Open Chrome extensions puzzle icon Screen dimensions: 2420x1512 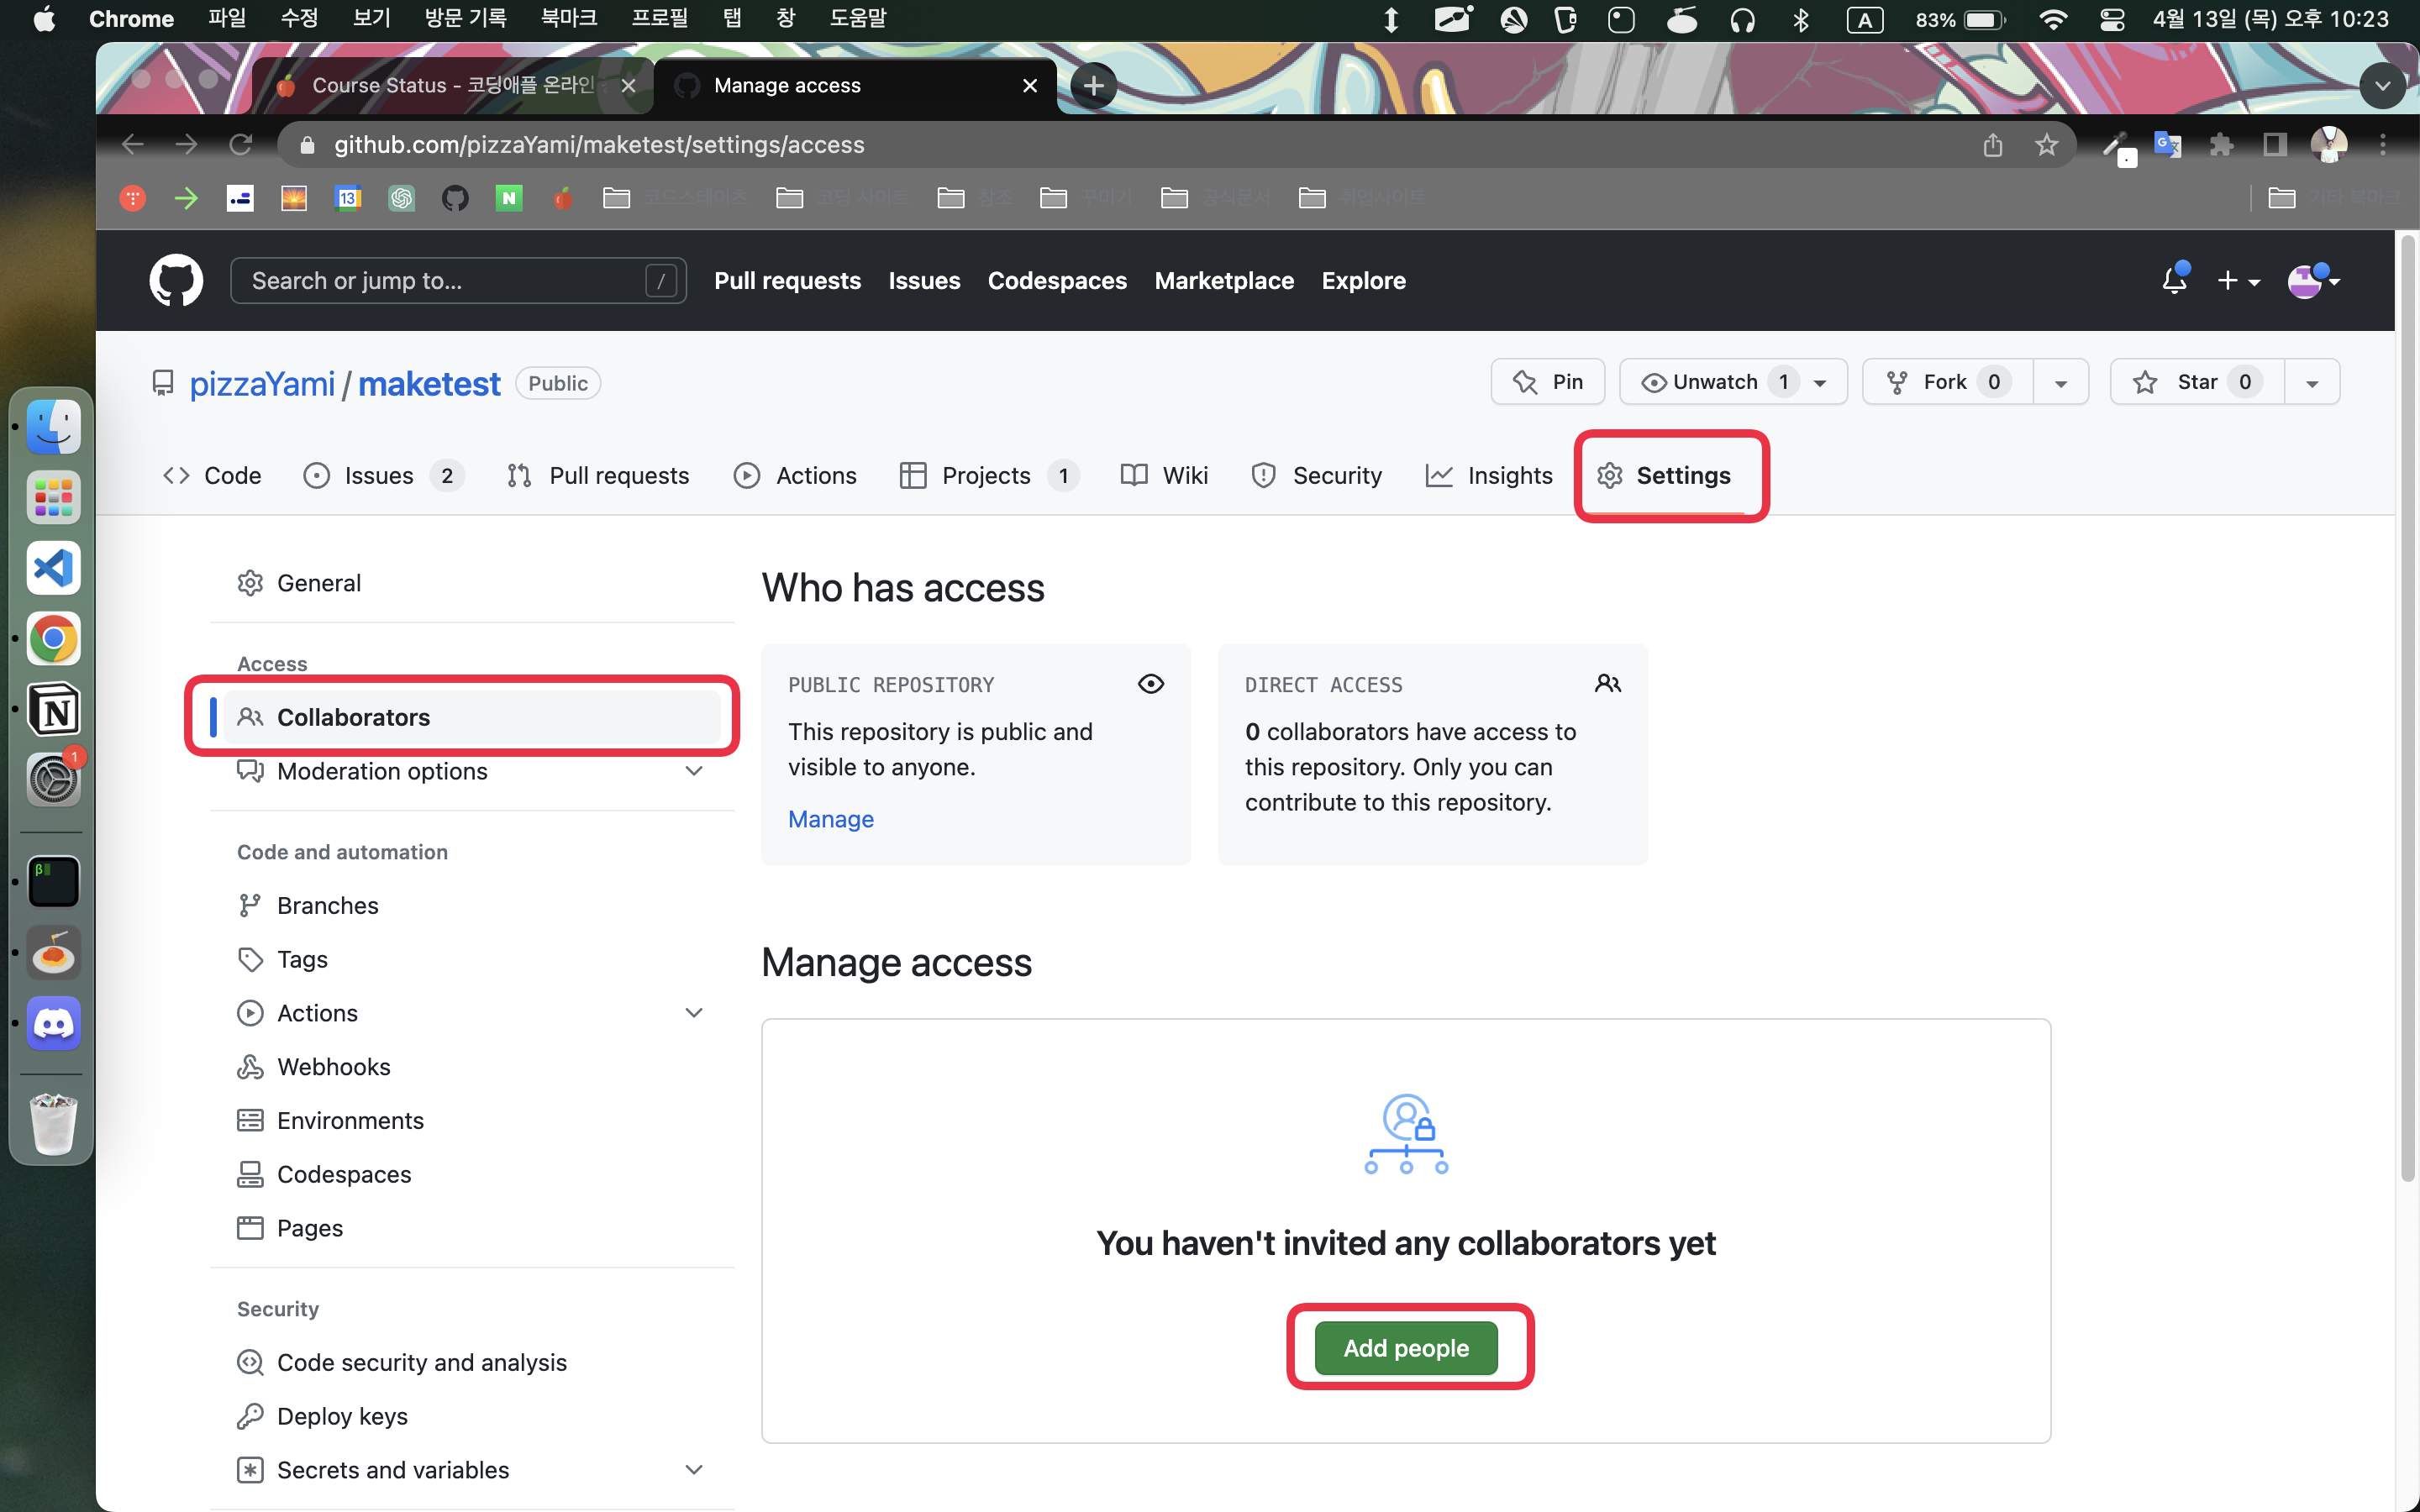[x=2221, y=145]
